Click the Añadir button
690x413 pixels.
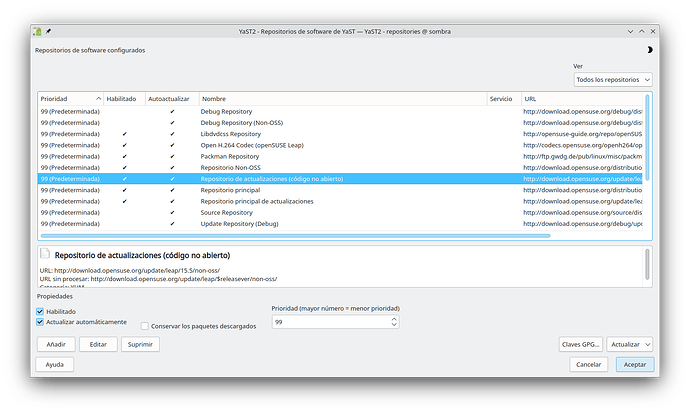click(56, 344)
